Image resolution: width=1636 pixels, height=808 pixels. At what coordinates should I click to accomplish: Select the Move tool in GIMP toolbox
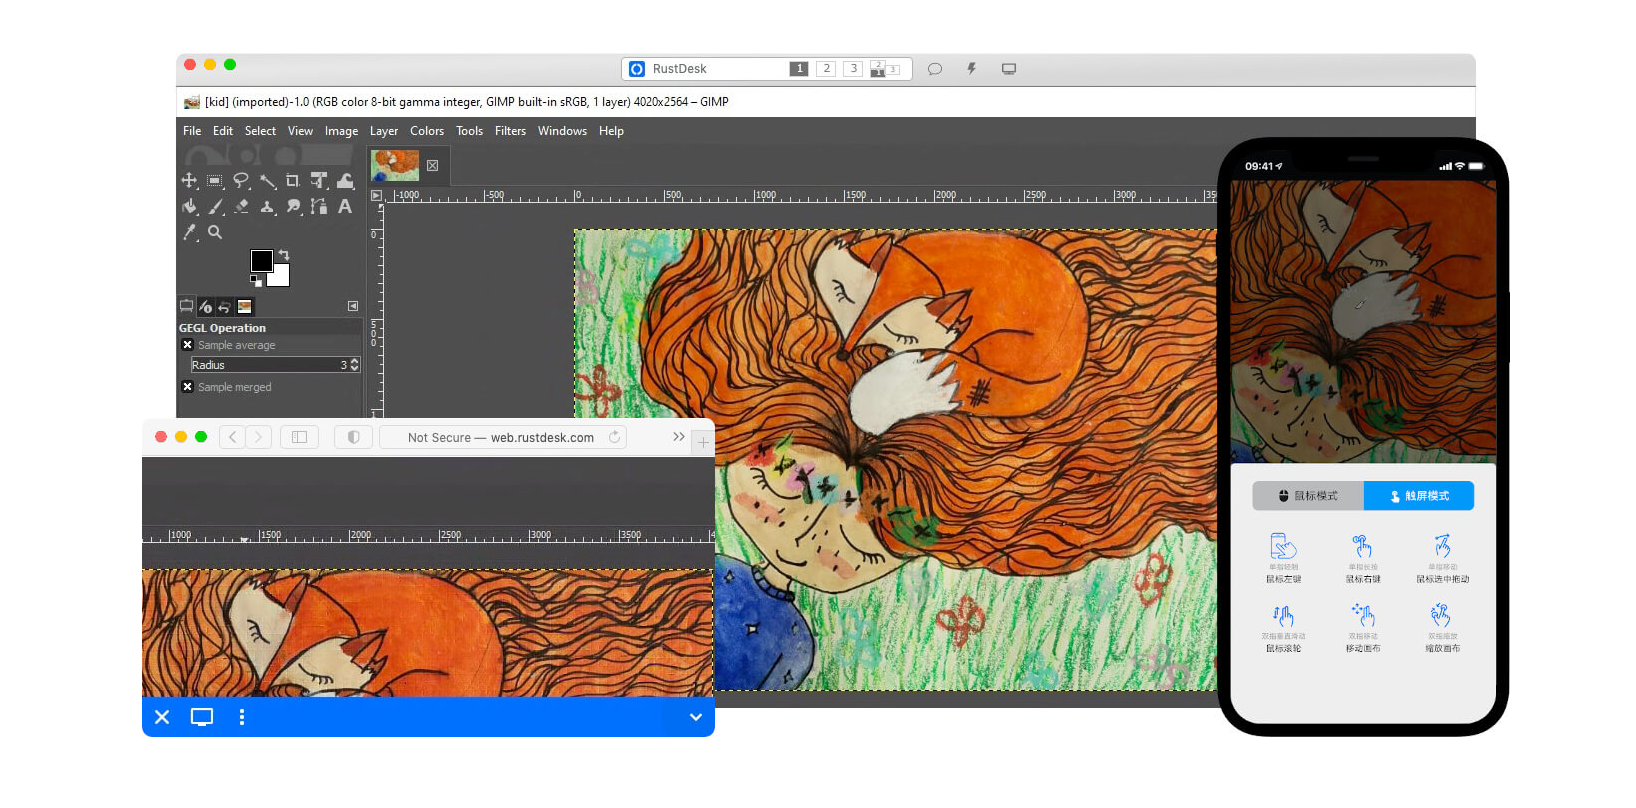coord(189,181)
